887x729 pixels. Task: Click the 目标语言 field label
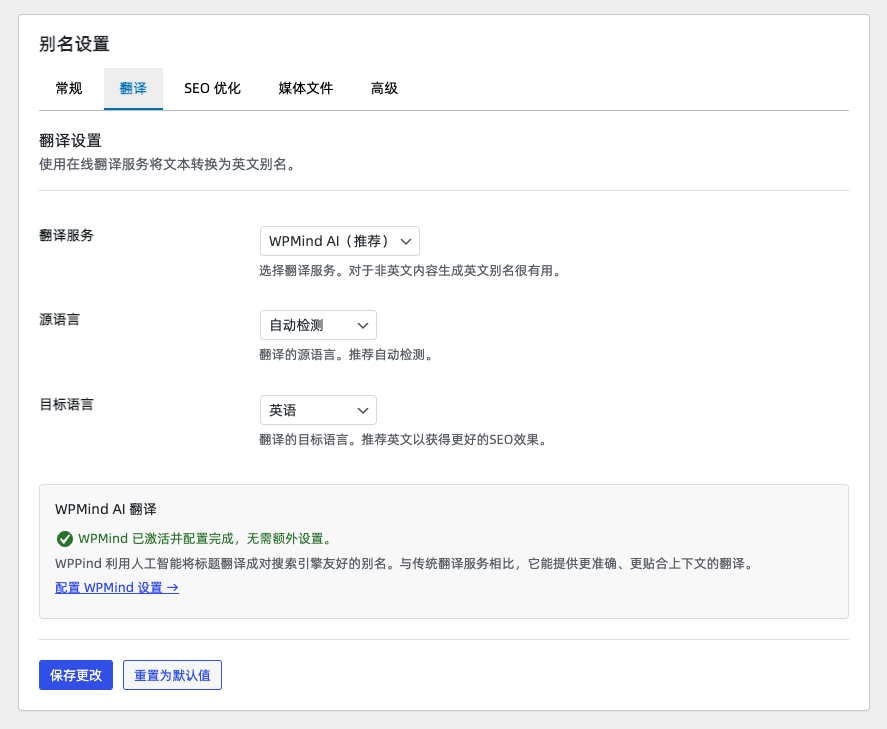coord(67,404)
